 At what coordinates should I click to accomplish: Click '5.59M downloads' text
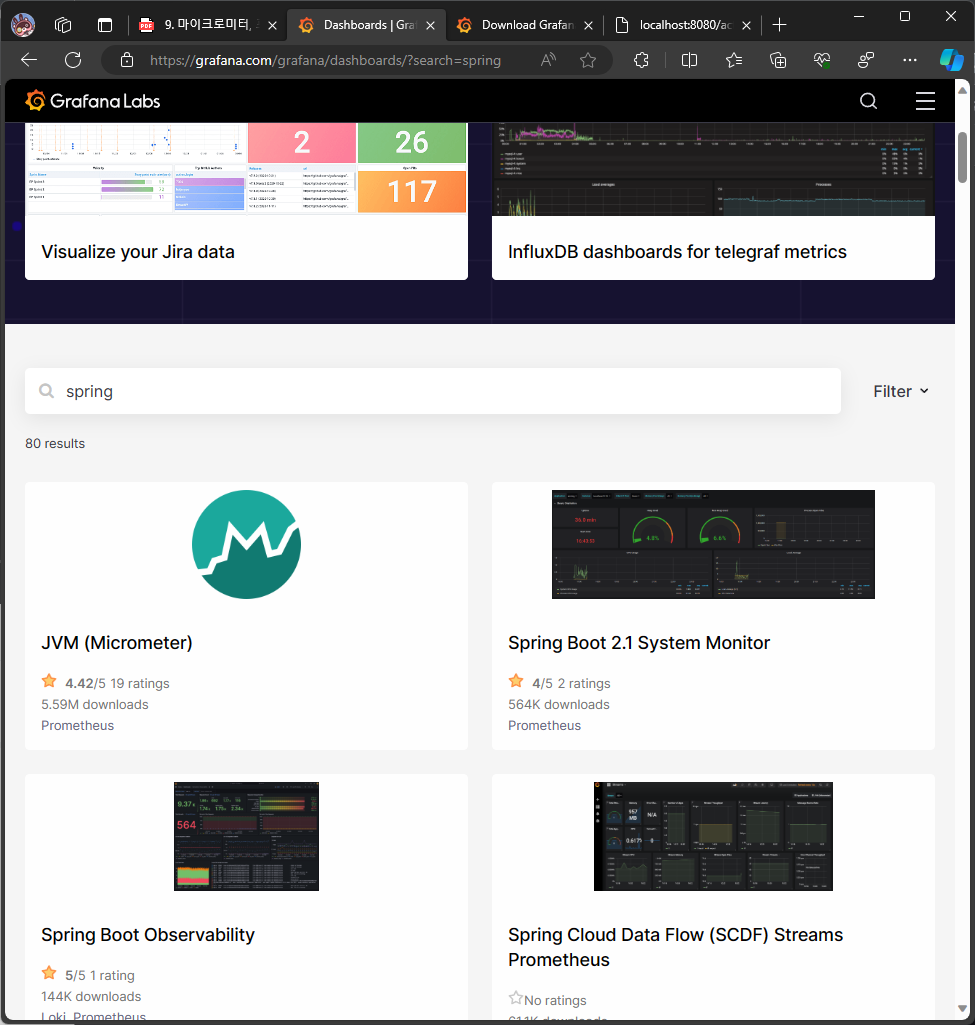pos(95,704)
